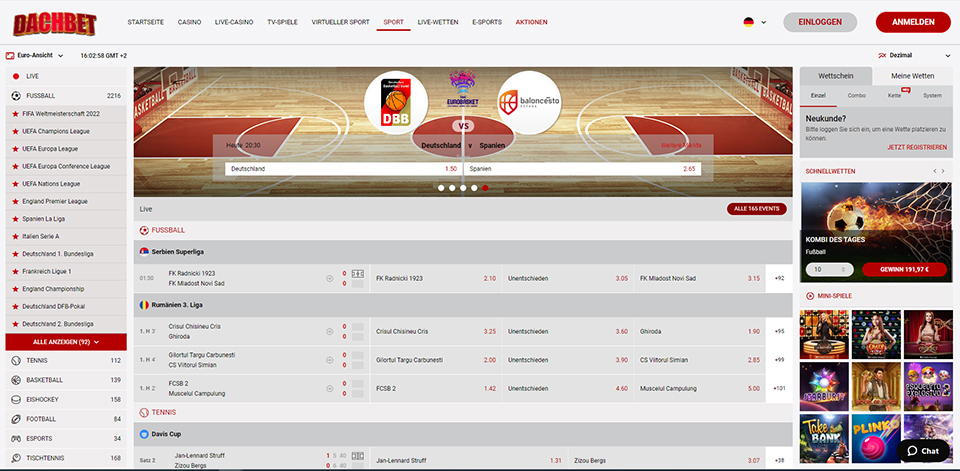
Task: Select FK Radnicki 1923 odds 2.10
Action: tap(435, 279)
